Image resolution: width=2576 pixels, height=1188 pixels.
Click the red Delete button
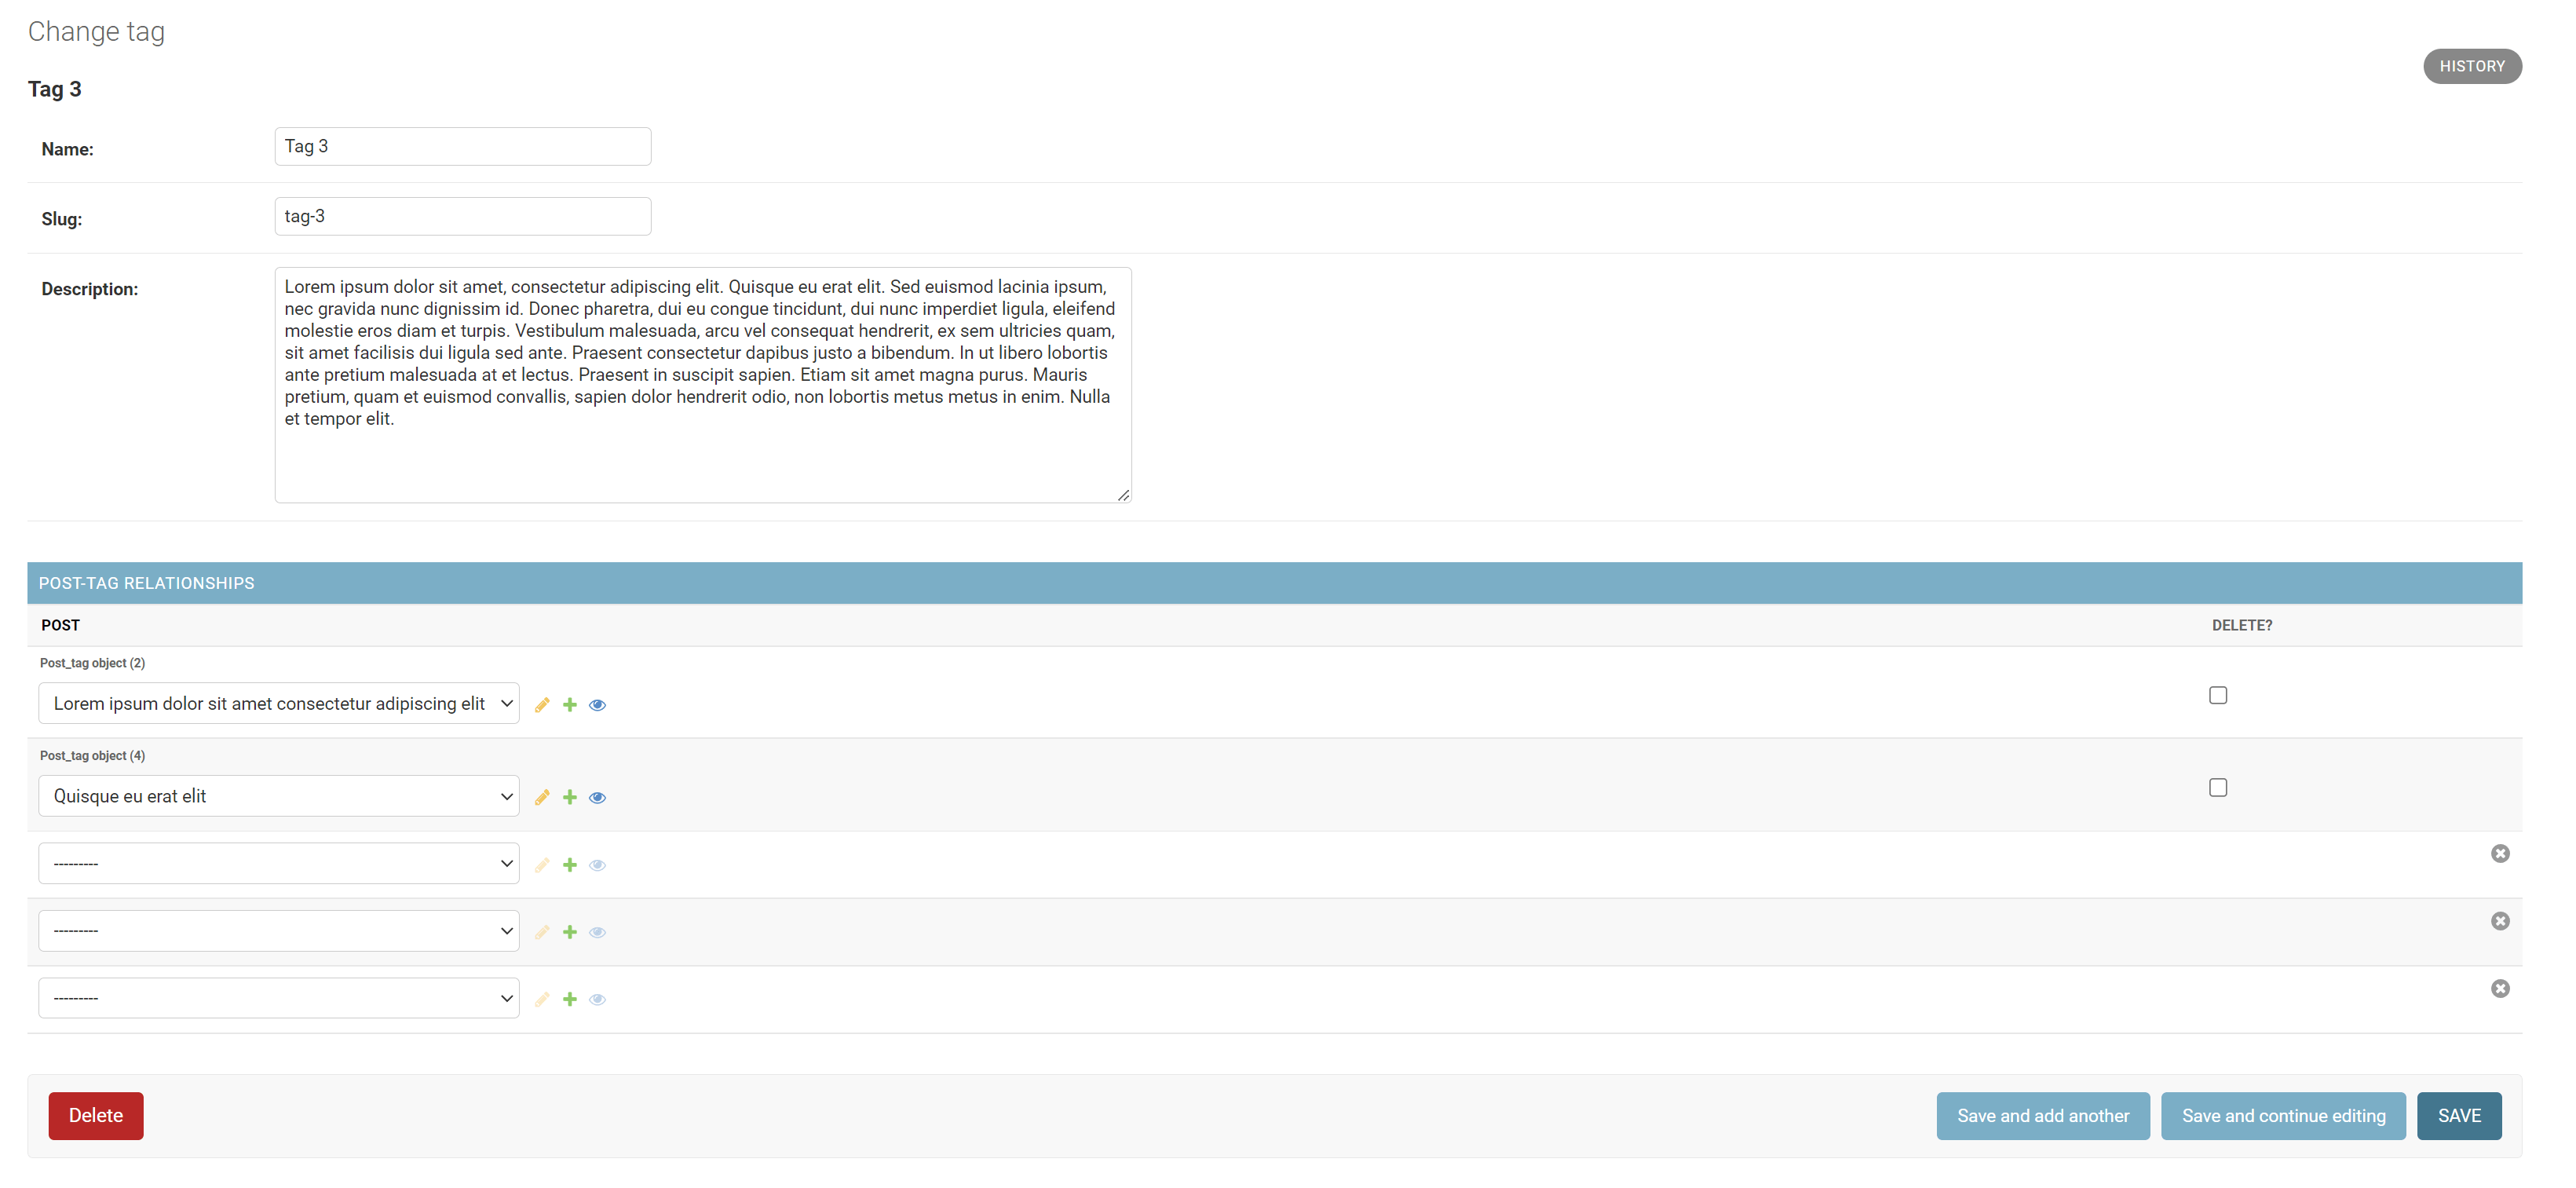tap(96, 1115)
